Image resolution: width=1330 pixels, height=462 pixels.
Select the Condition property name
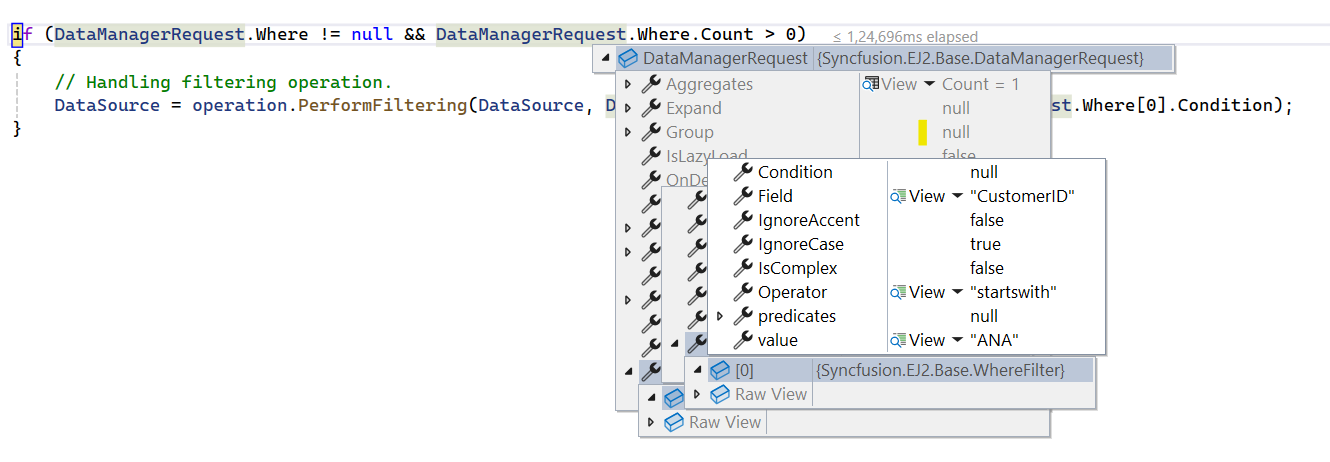795,172
